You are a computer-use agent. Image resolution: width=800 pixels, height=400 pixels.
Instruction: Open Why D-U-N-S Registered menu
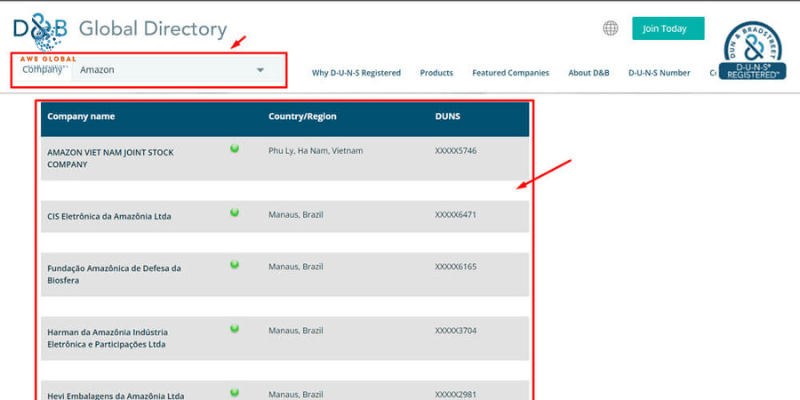[x=356, y=73]
